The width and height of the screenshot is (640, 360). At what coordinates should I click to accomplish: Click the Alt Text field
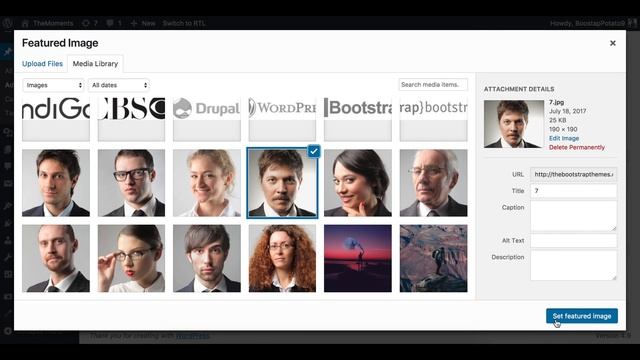[x=573, y=240]
